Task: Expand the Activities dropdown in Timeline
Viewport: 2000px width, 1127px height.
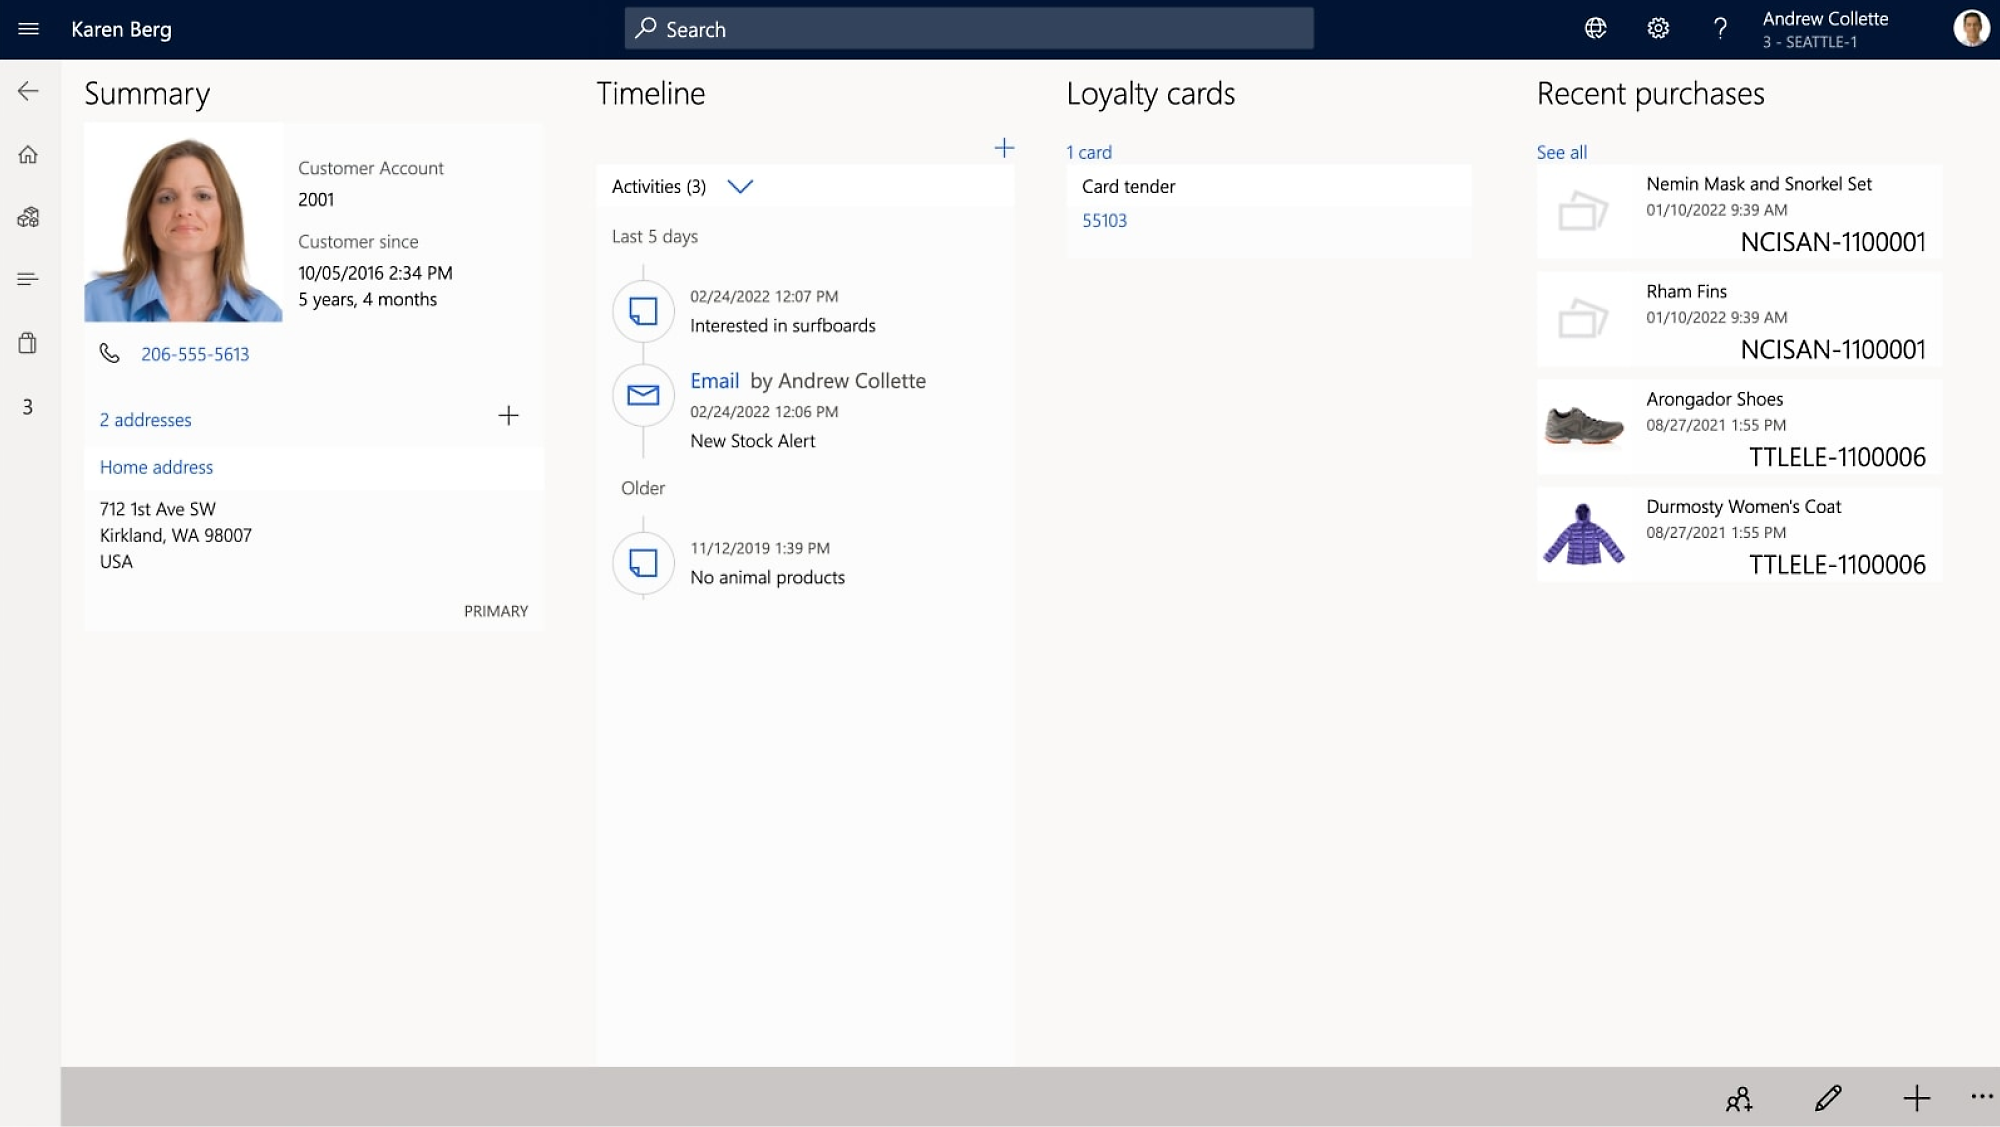Action: tap(742, 186)
